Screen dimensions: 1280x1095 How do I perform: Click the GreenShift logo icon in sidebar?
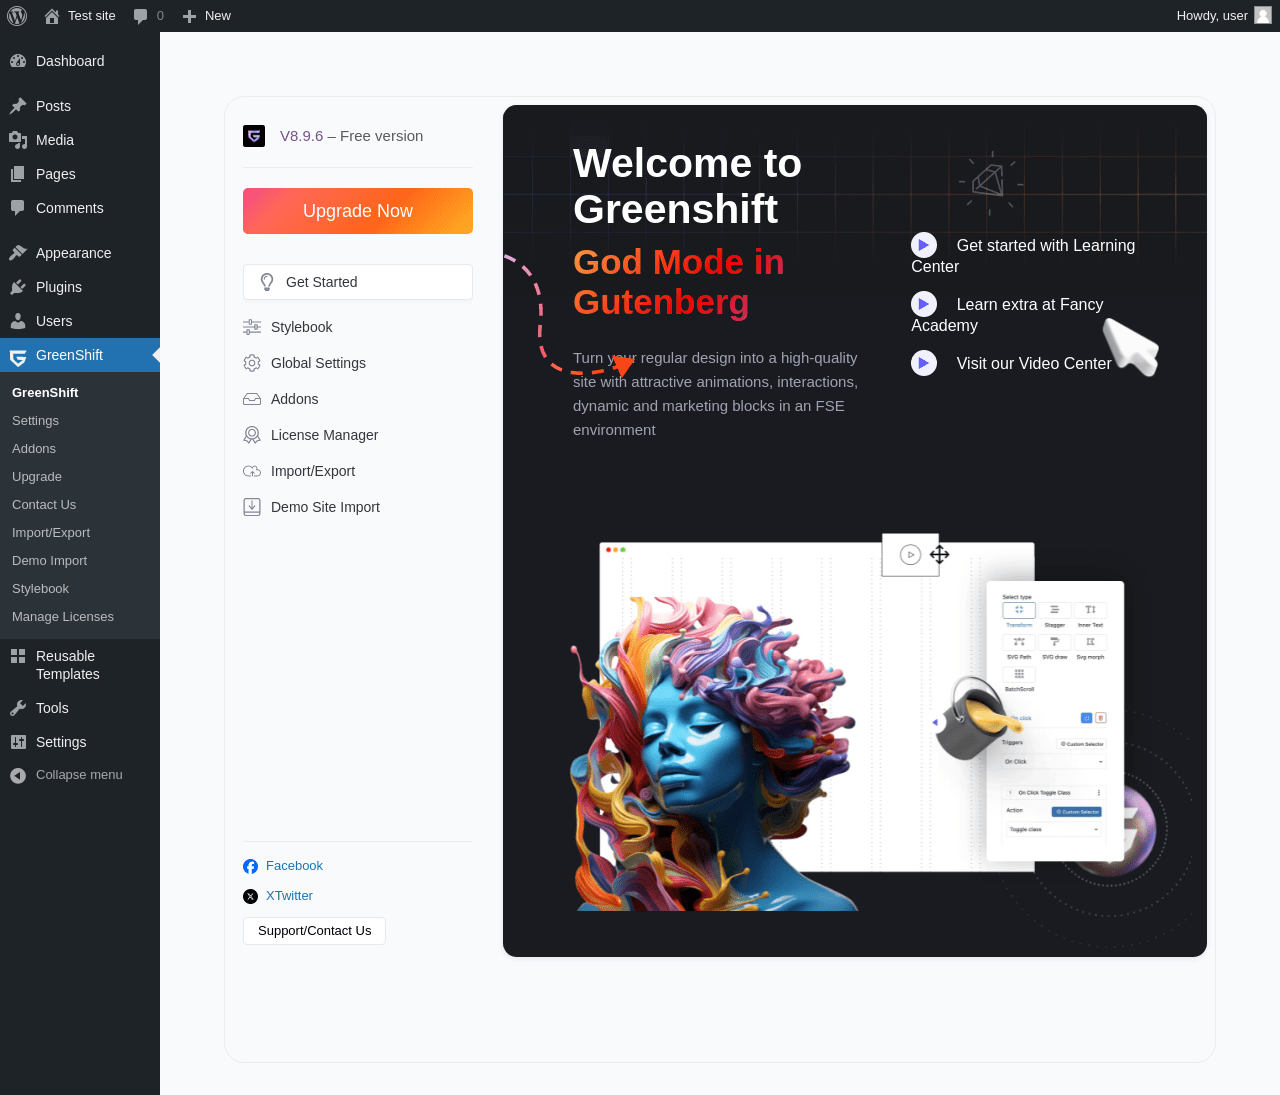point(18,356)
